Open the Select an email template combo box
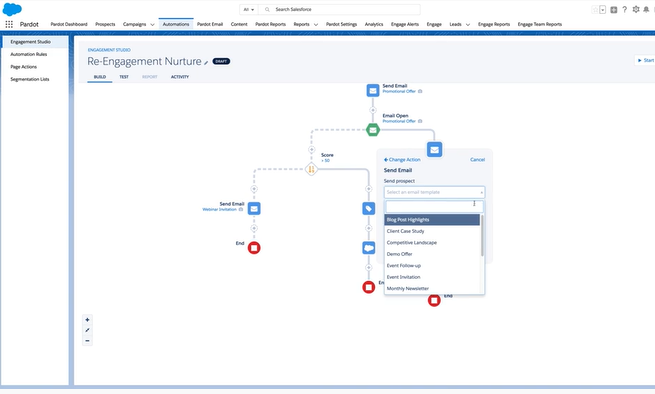 434,192
